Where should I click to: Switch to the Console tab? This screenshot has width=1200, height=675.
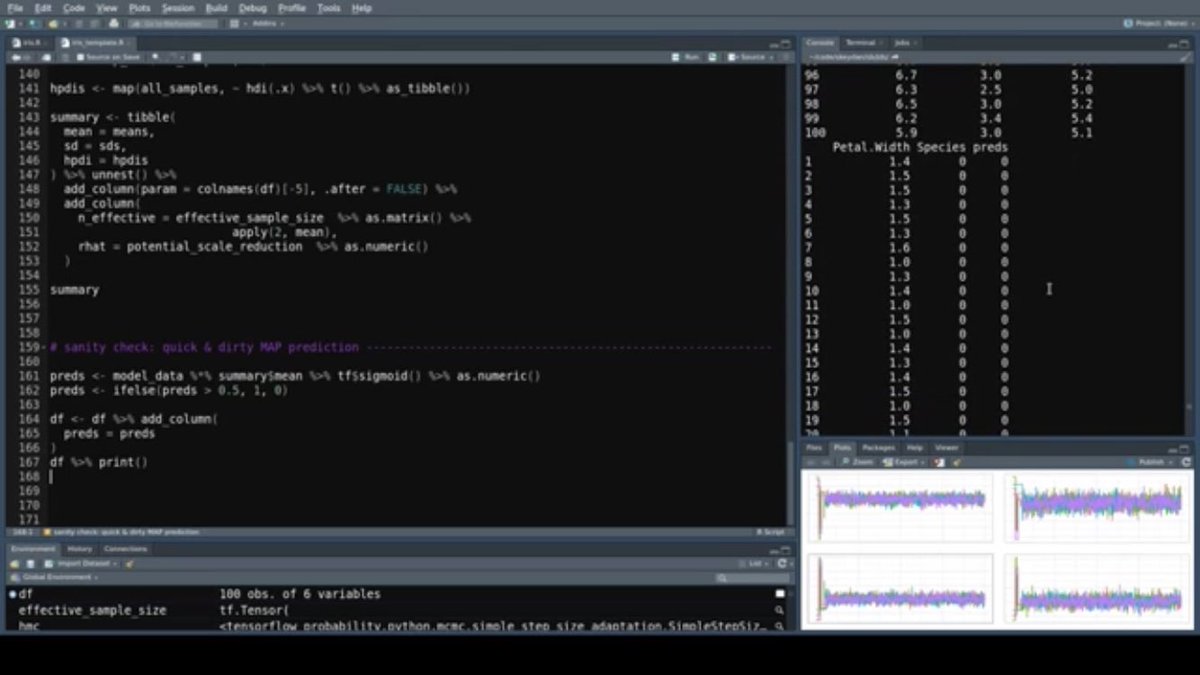(820, 43)
